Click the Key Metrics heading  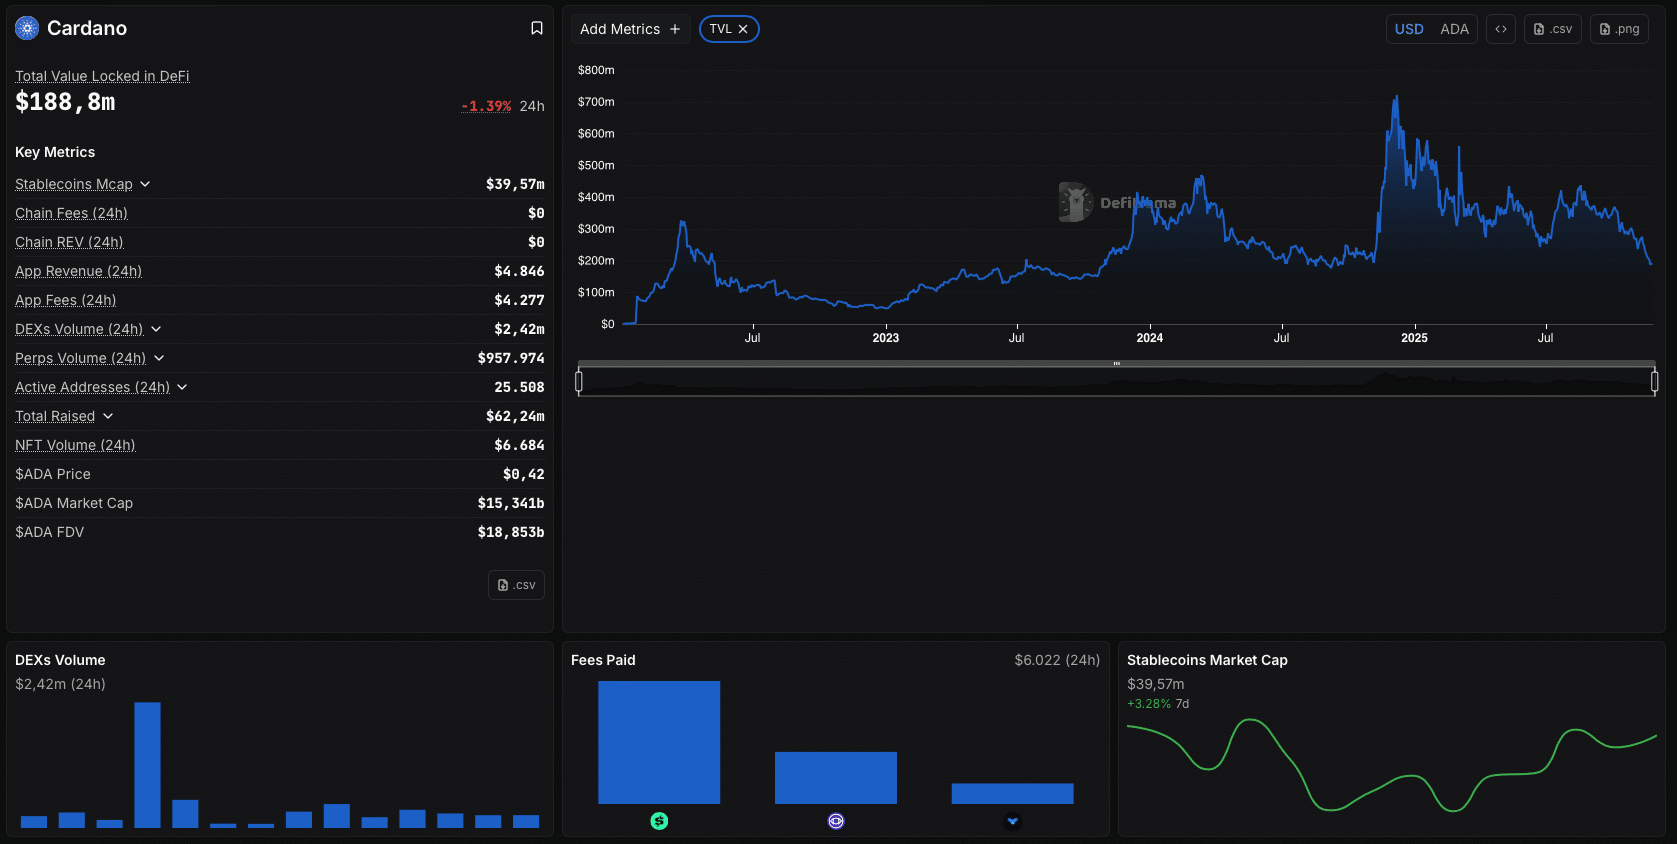(x=55, y=152)
